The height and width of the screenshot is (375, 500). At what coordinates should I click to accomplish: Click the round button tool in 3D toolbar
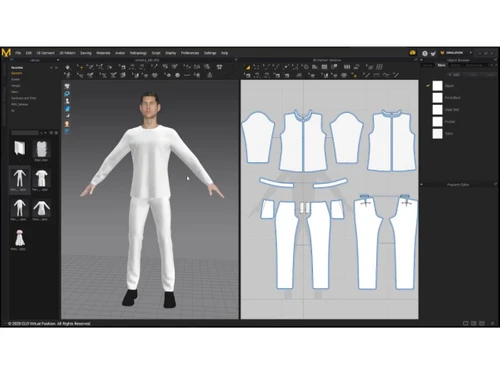177,75
